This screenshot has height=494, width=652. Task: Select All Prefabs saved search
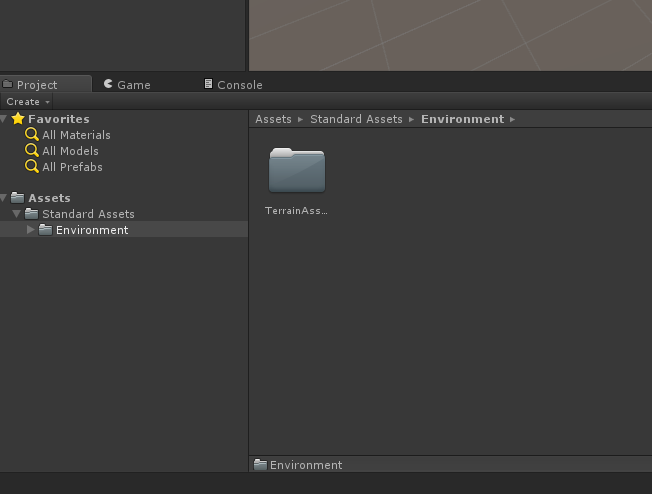click(72, 167)
